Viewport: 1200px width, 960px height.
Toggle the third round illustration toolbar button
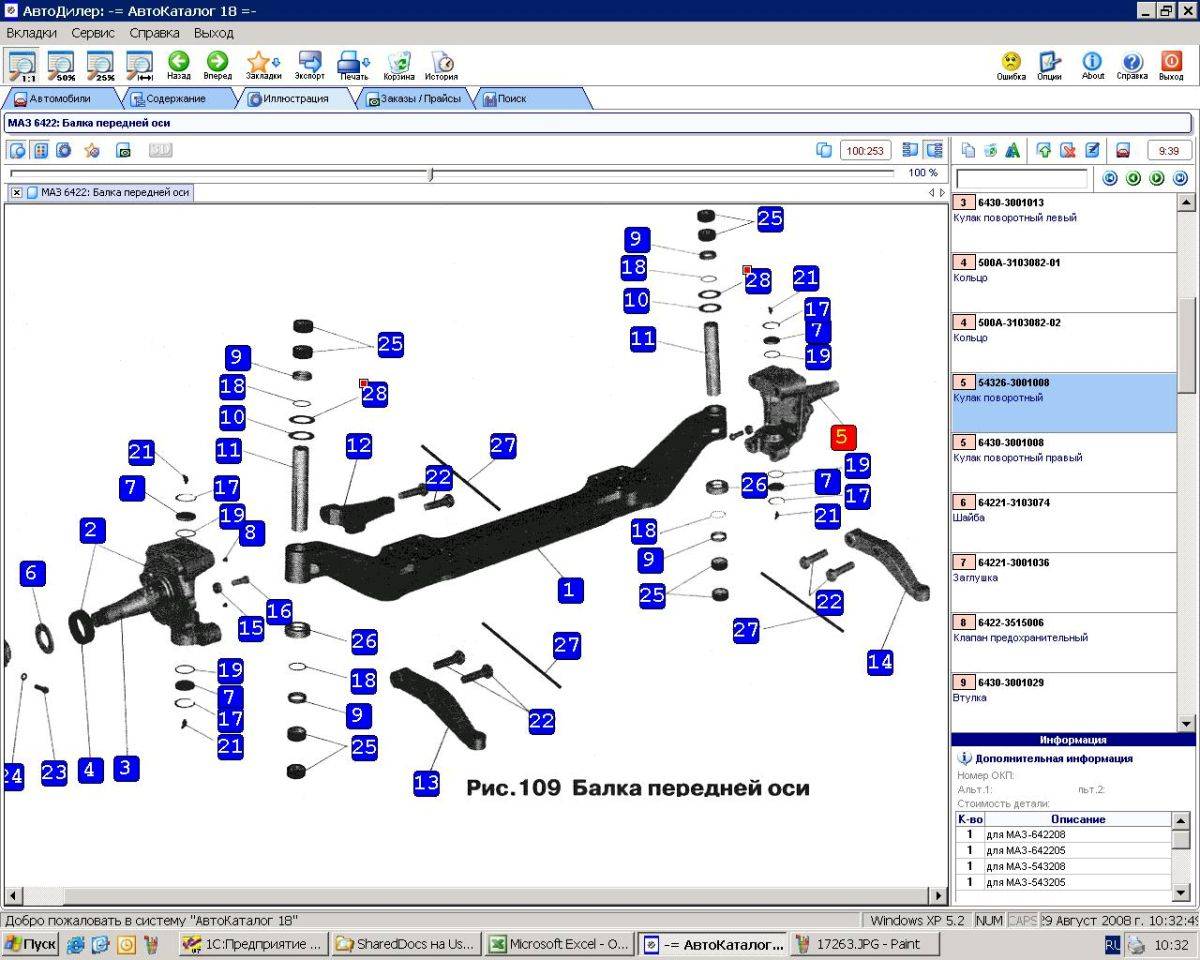64,150
